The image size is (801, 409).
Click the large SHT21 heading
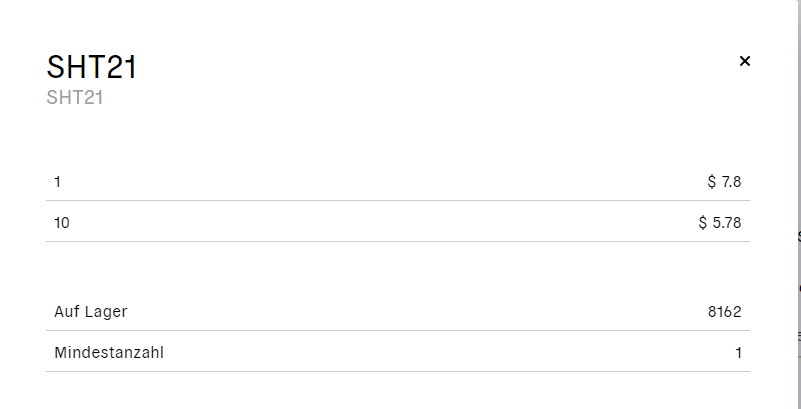click(92, 67)
